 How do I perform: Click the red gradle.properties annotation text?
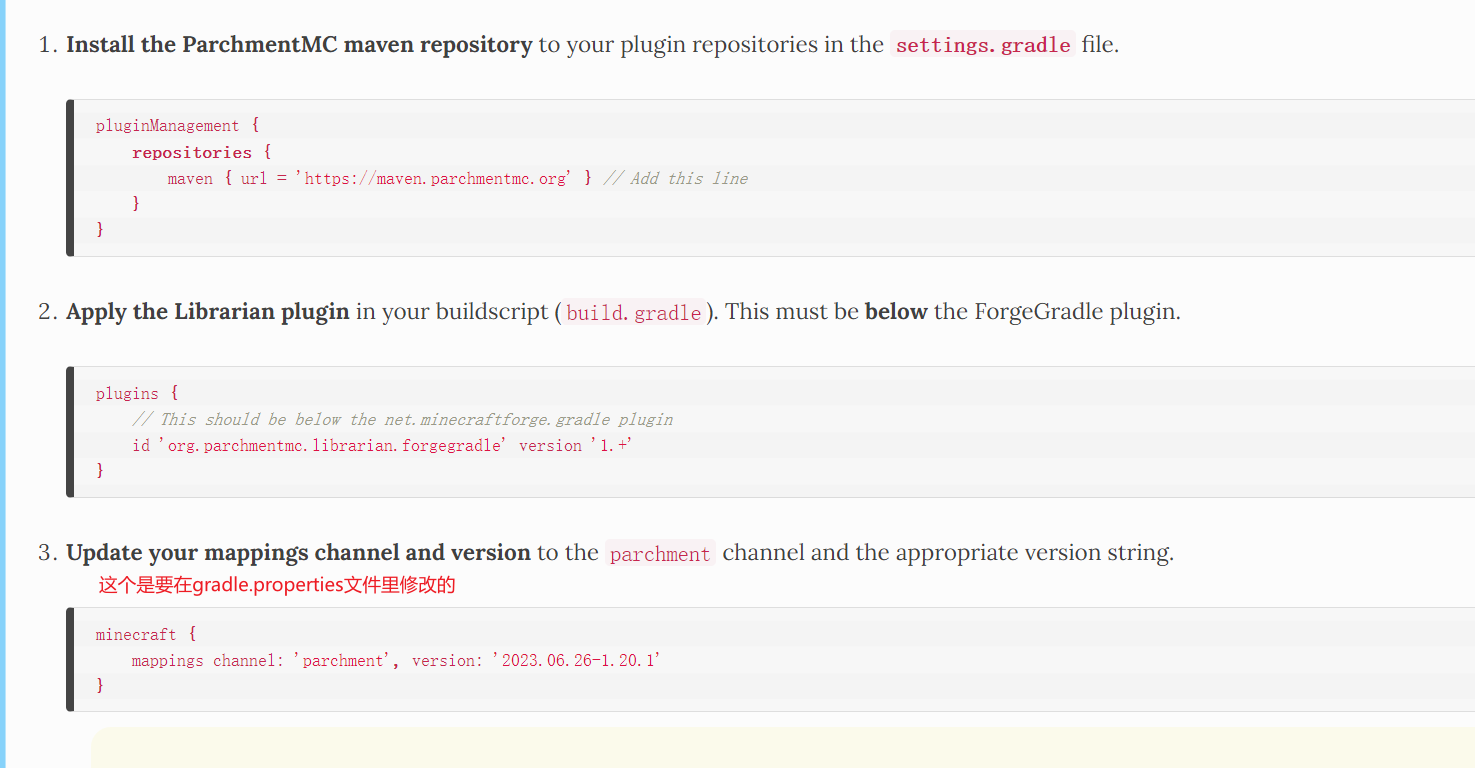[x=277, y=586]
